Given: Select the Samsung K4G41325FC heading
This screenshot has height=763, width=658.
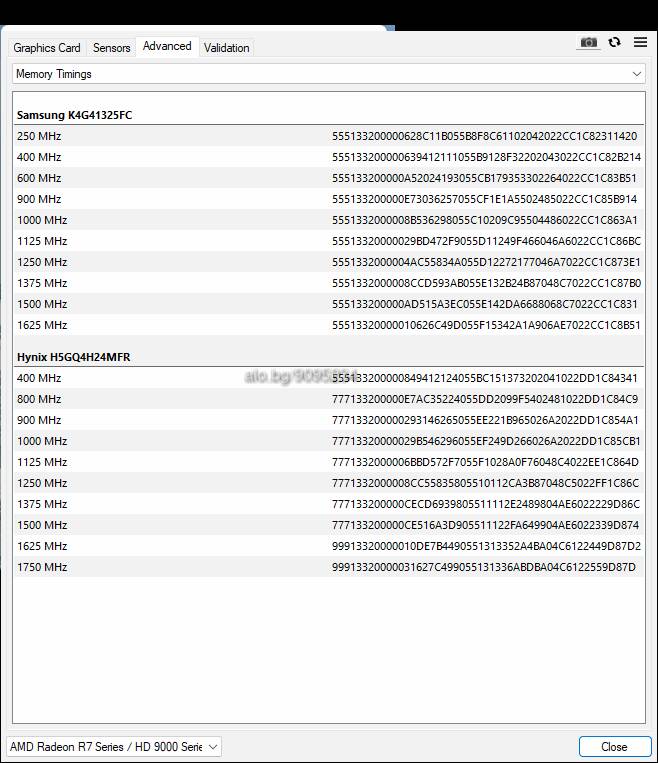Looking at the screenshot, I should coord(74,115).
